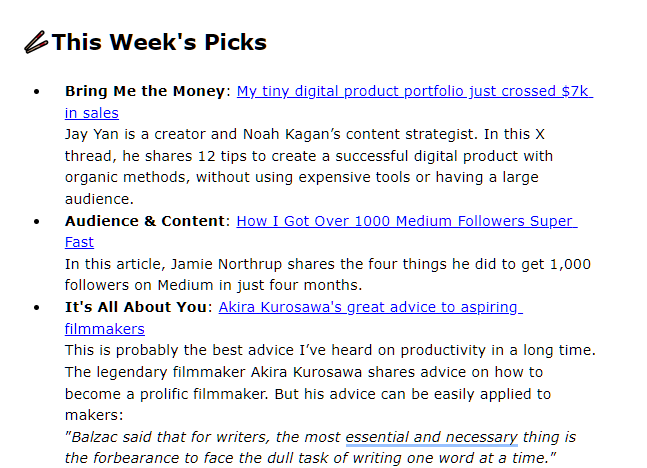Click the bullet before "Bring Me the Money"
Viewport: 647px width, 468px height.
coord(37,92)
